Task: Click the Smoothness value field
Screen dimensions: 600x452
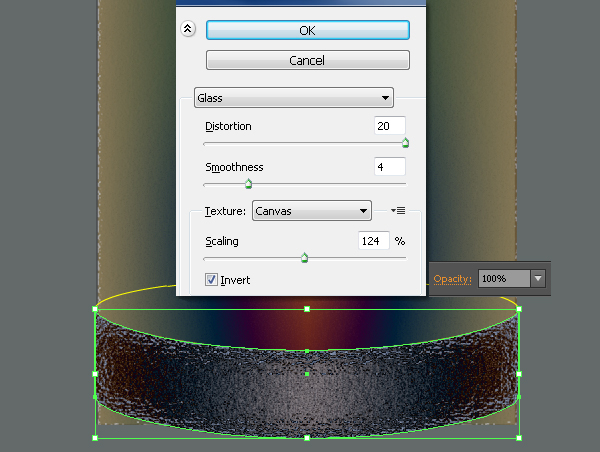Action: (x=390, y=166)
